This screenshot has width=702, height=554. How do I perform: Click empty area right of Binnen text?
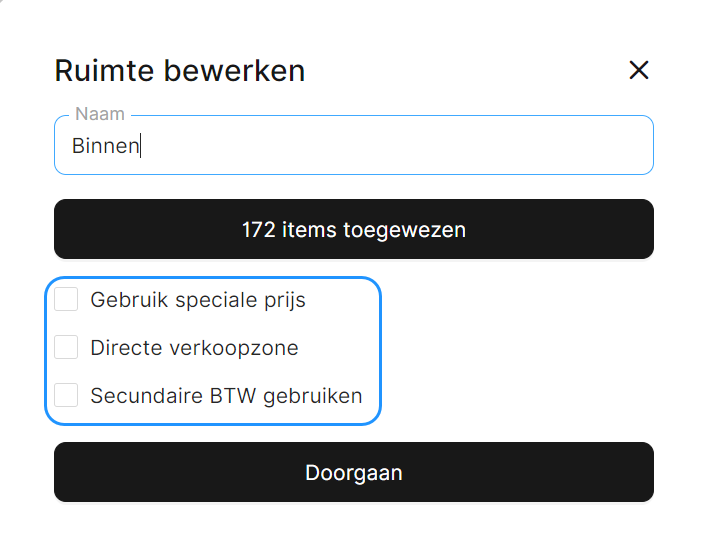coord(400,146)
